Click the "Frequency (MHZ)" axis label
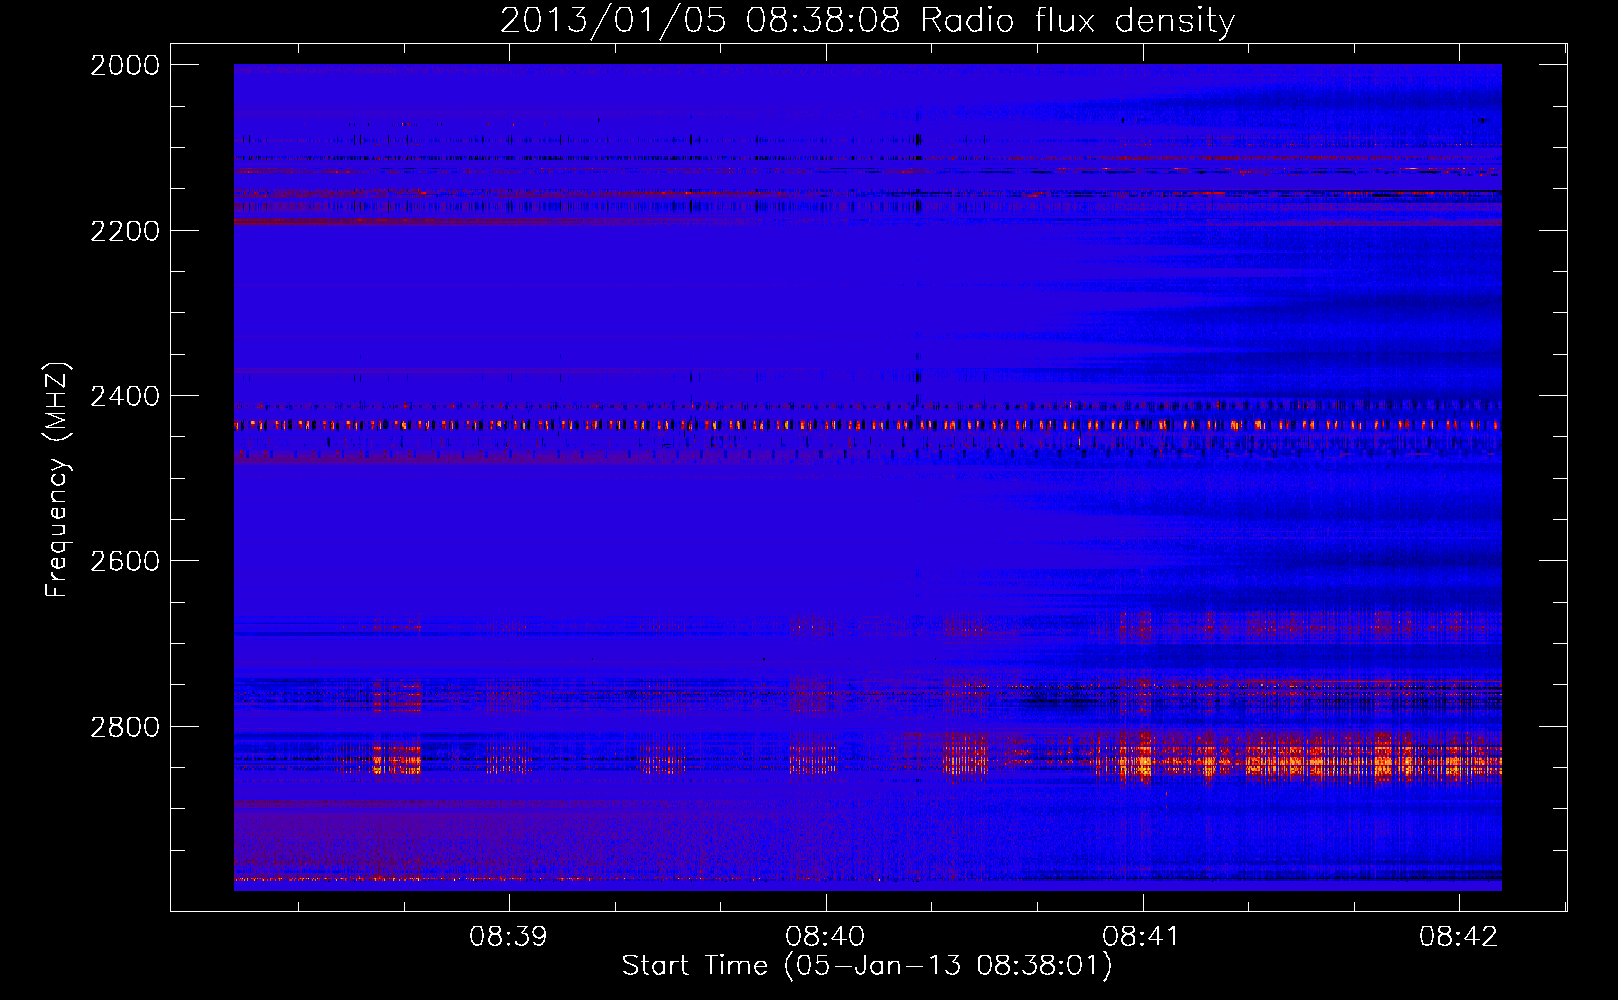This screenshot has width=1618, height=1000. [57, 480]
